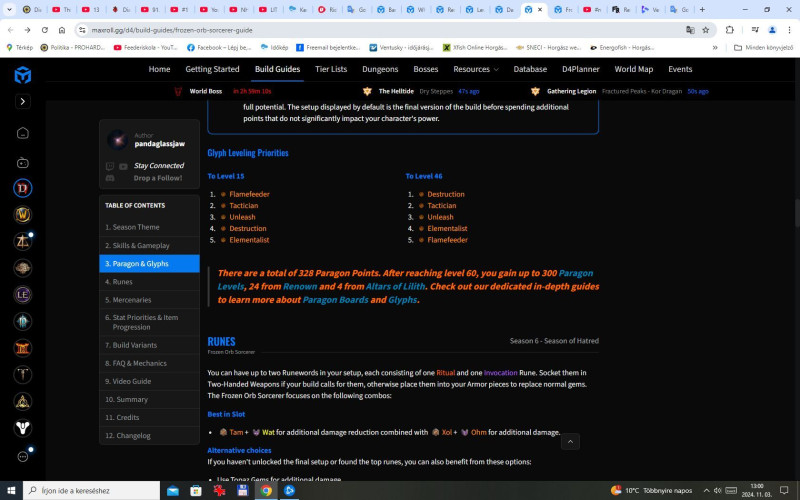Open Destruction glyph under To Level 46
The width and height of the screenshot is (800, 500).
point(446,194)
